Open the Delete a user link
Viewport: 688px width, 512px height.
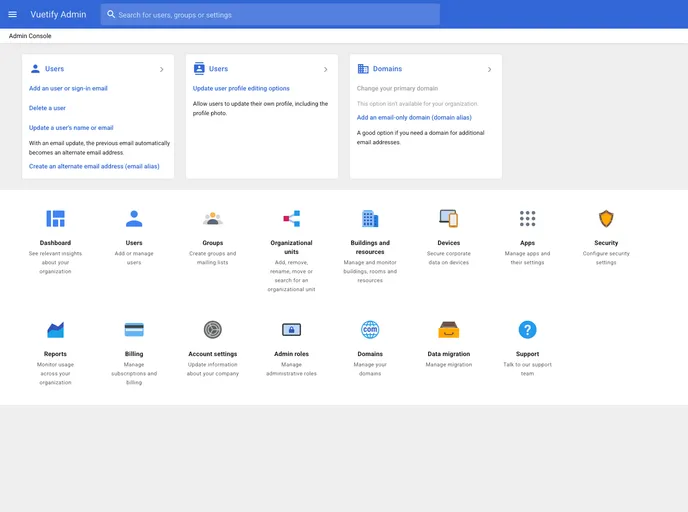tap(47, 108)
